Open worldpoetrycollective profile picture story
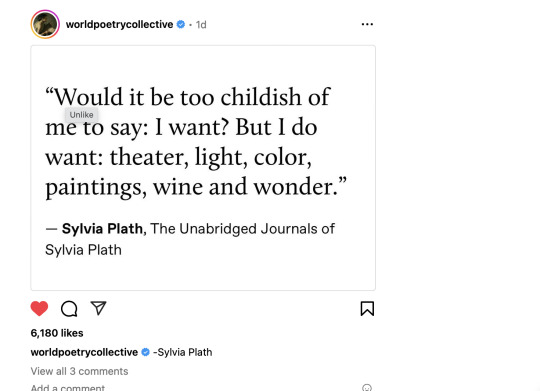Screen dimensions: 540x391 pos(45,24)
